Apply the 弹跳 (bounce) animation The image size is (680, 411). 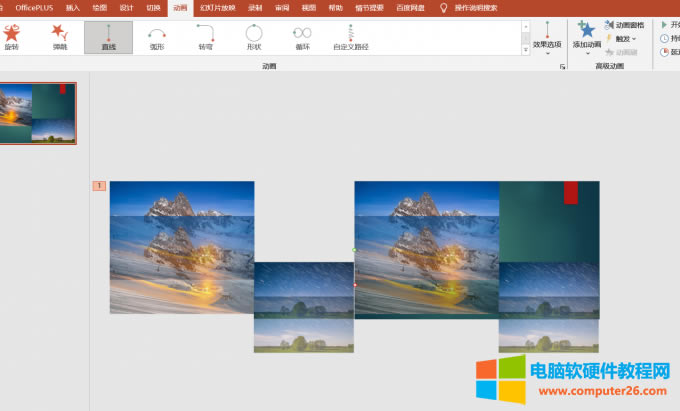pyautogui.click(x=60, y=36)
